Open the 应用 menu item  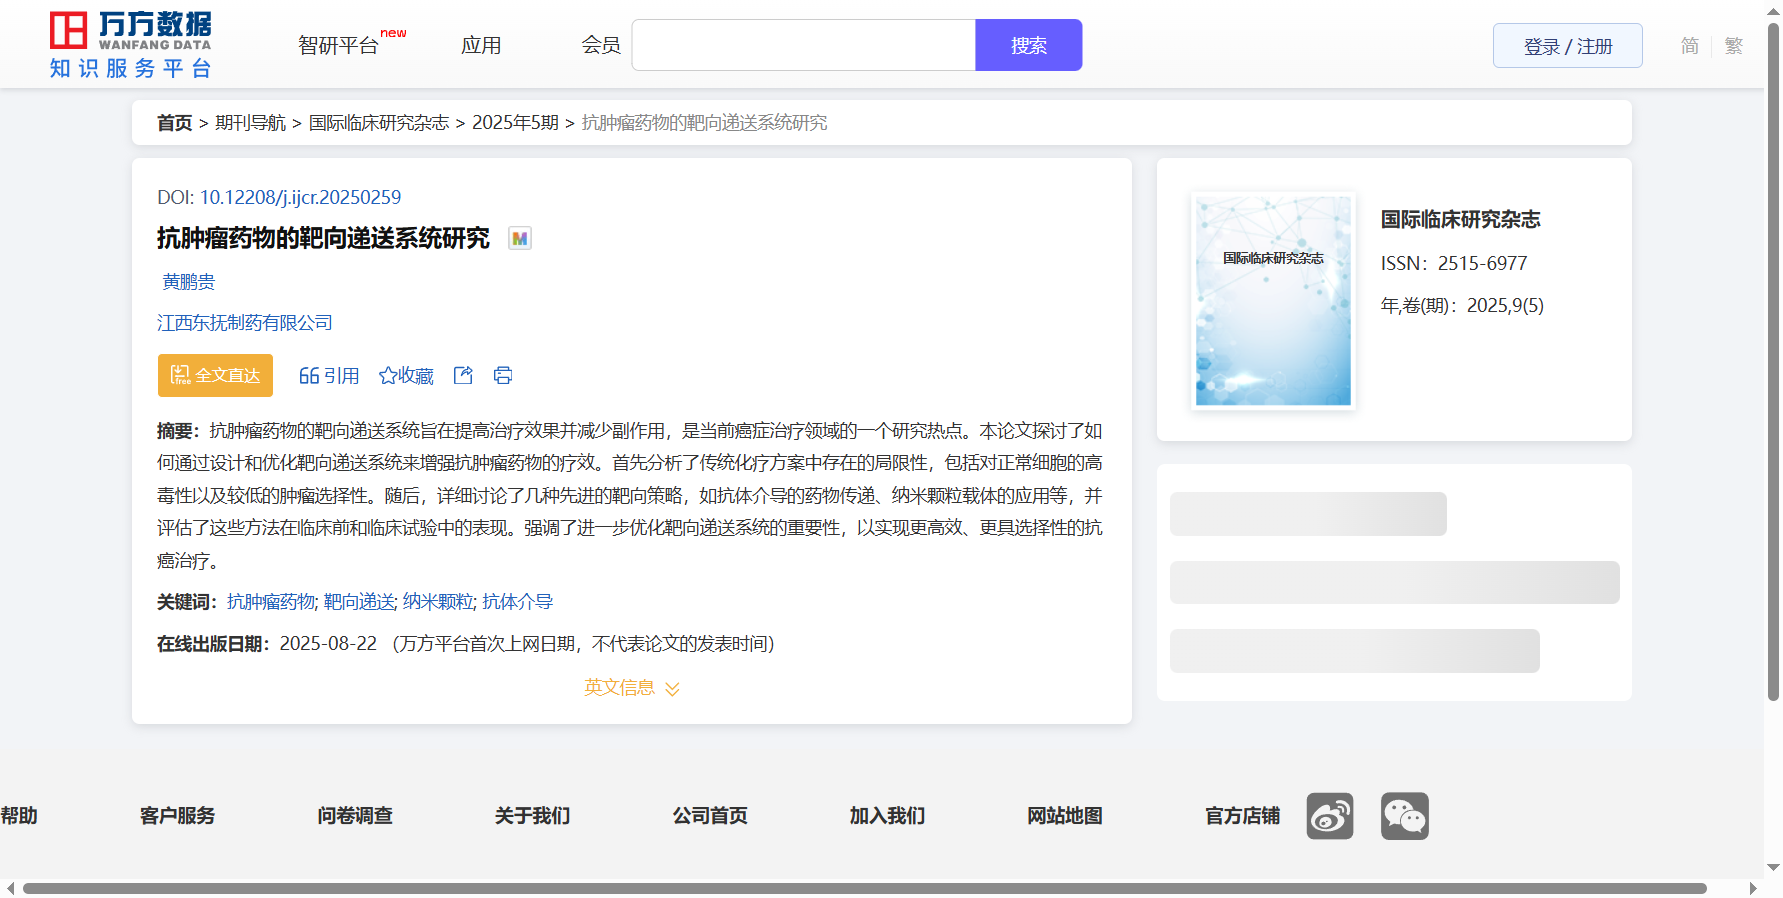pos(481,46)
